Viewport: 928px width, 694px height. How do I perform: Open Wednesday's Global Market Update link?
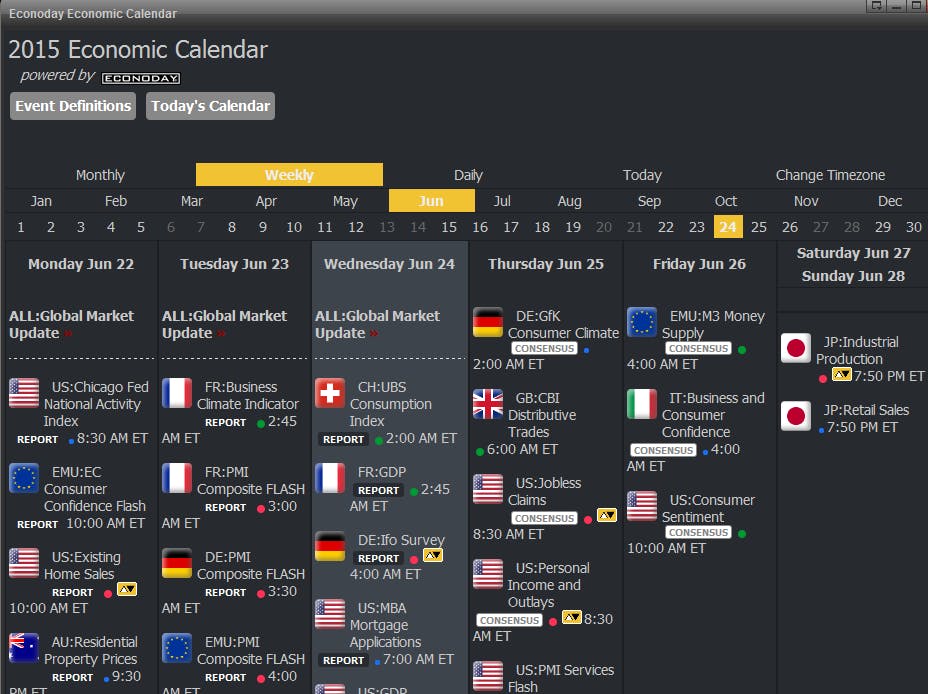pos(377,324)
